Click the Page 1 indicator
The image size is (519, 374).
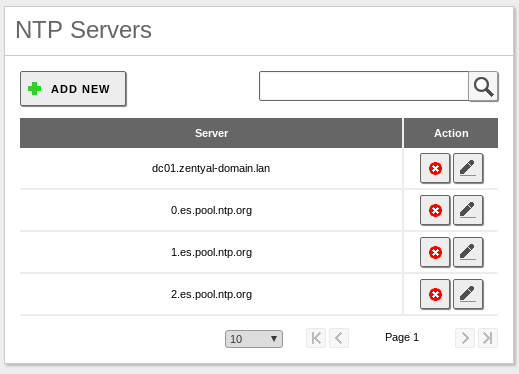402,337
